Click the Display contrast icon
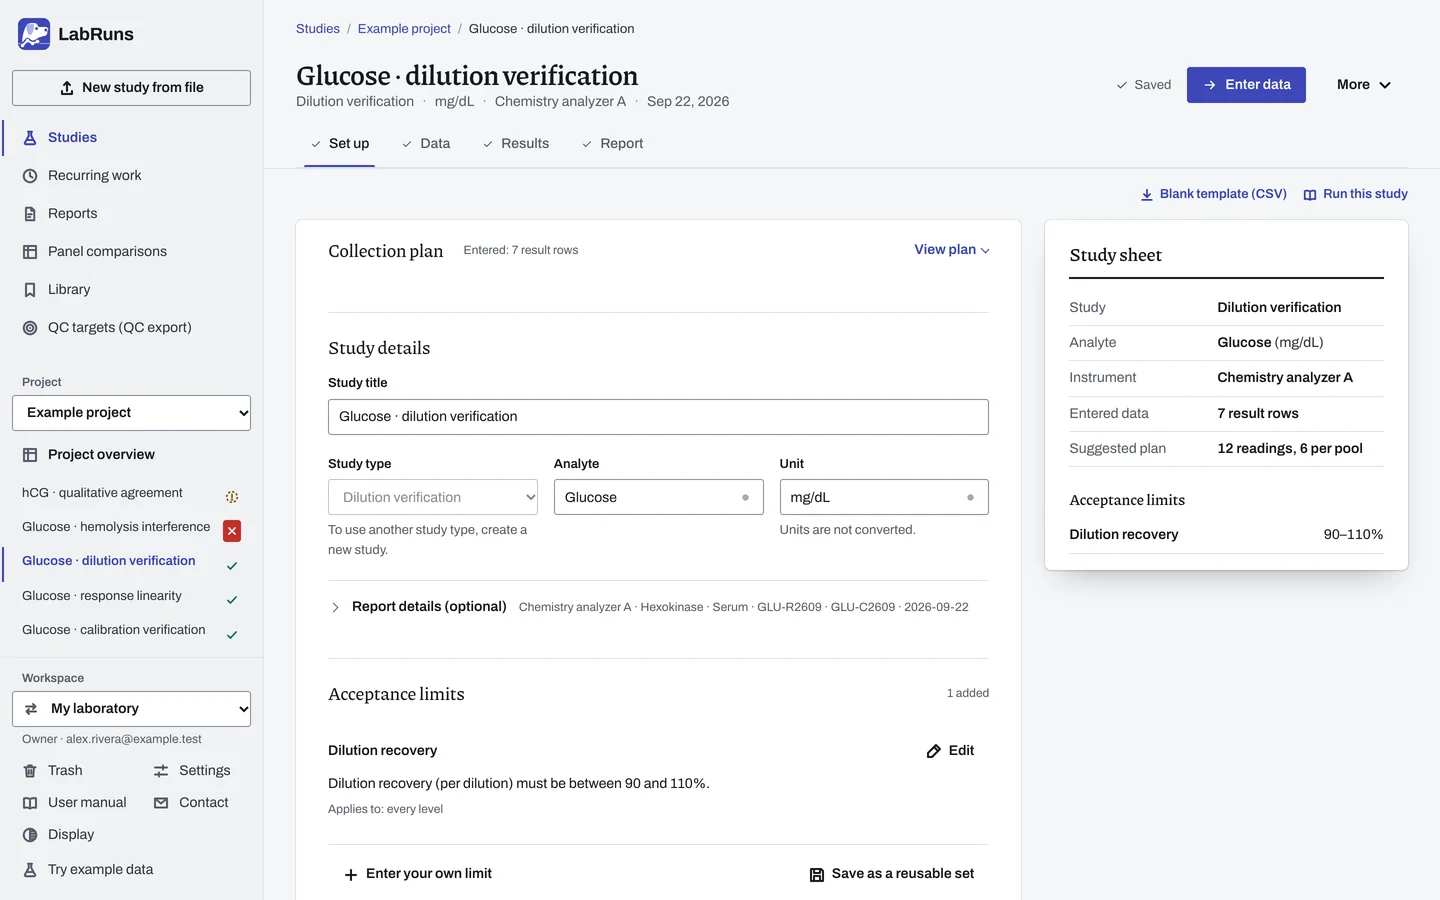The width and height of the screenshot is (1440, 900). pos(30,835)
